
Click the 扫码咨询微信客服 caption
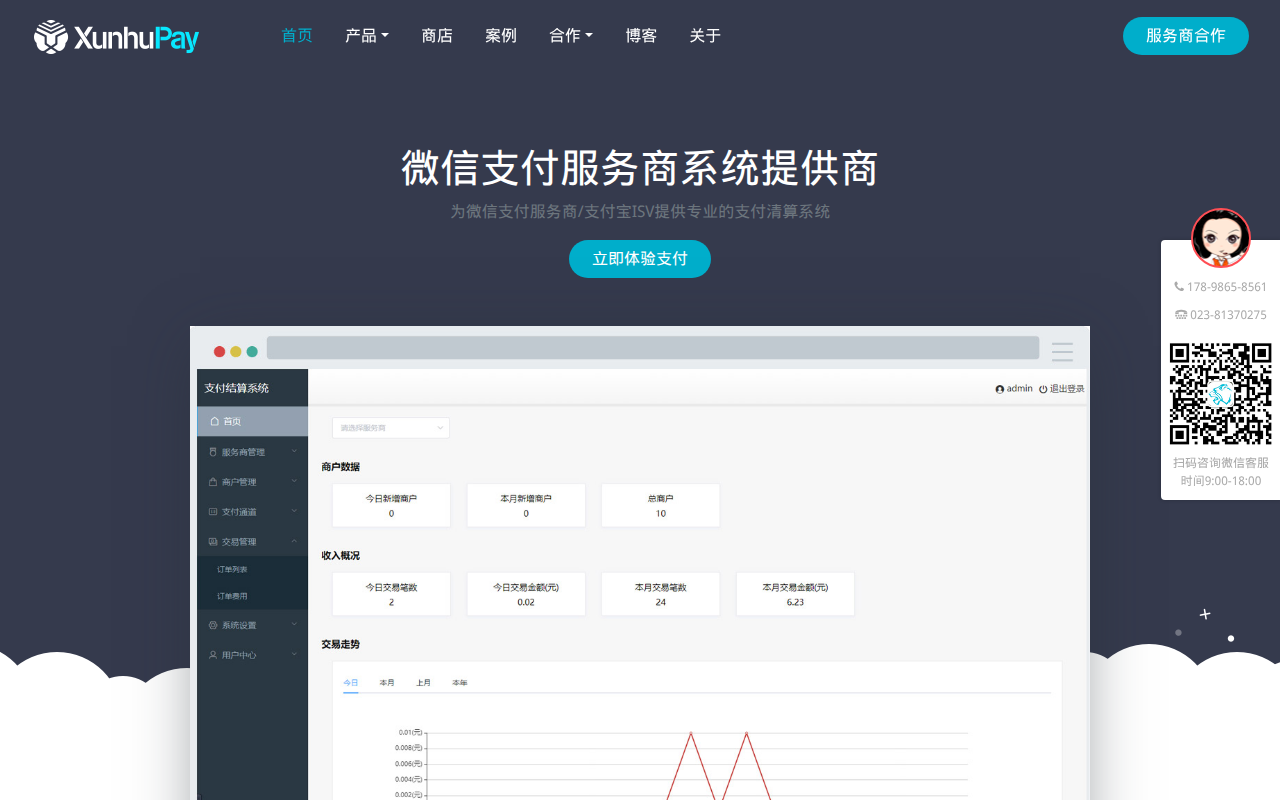(1221, 463)
